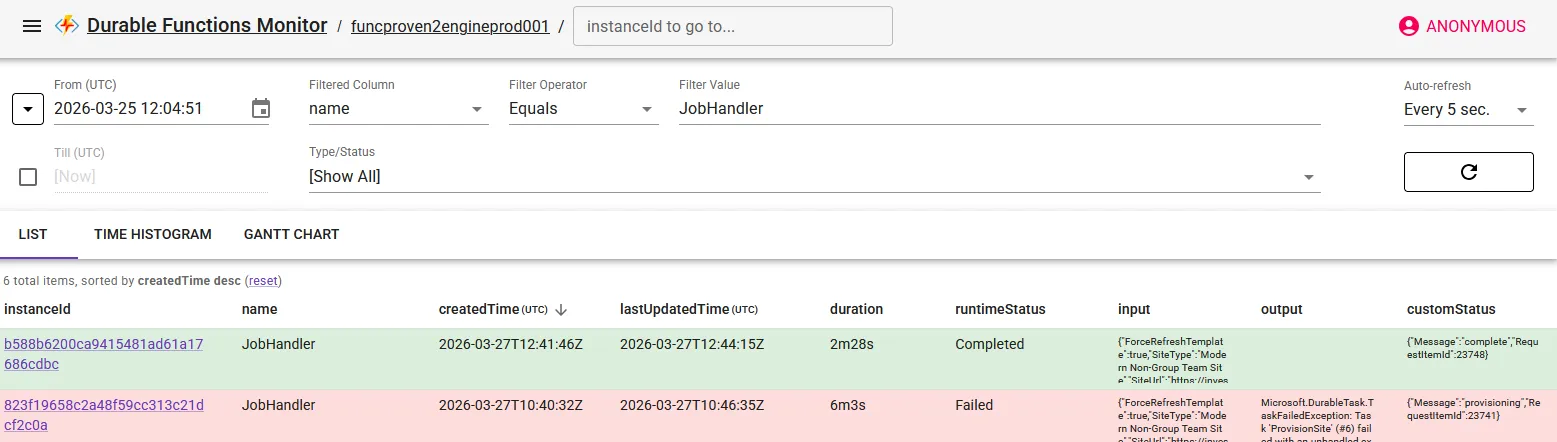Viewport: 1557px width, 442px height.
Task: Click the Durable Functions Monitor logo icon
Action: coord(68,26)
